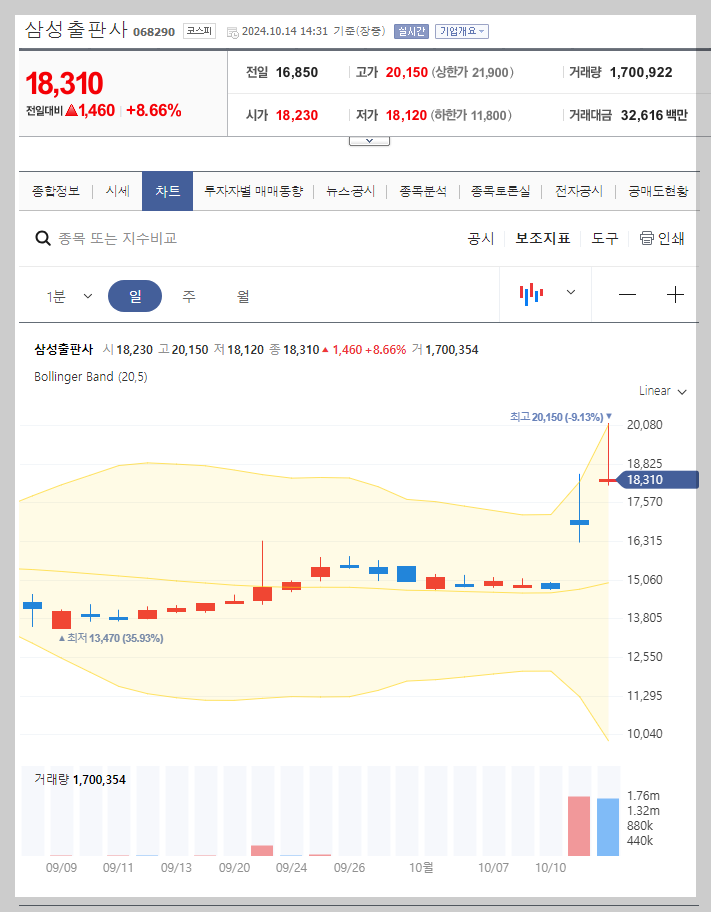Zoom out the chart with minus icon
Viewport: 711px width, 912px height.
coord(627,295)
